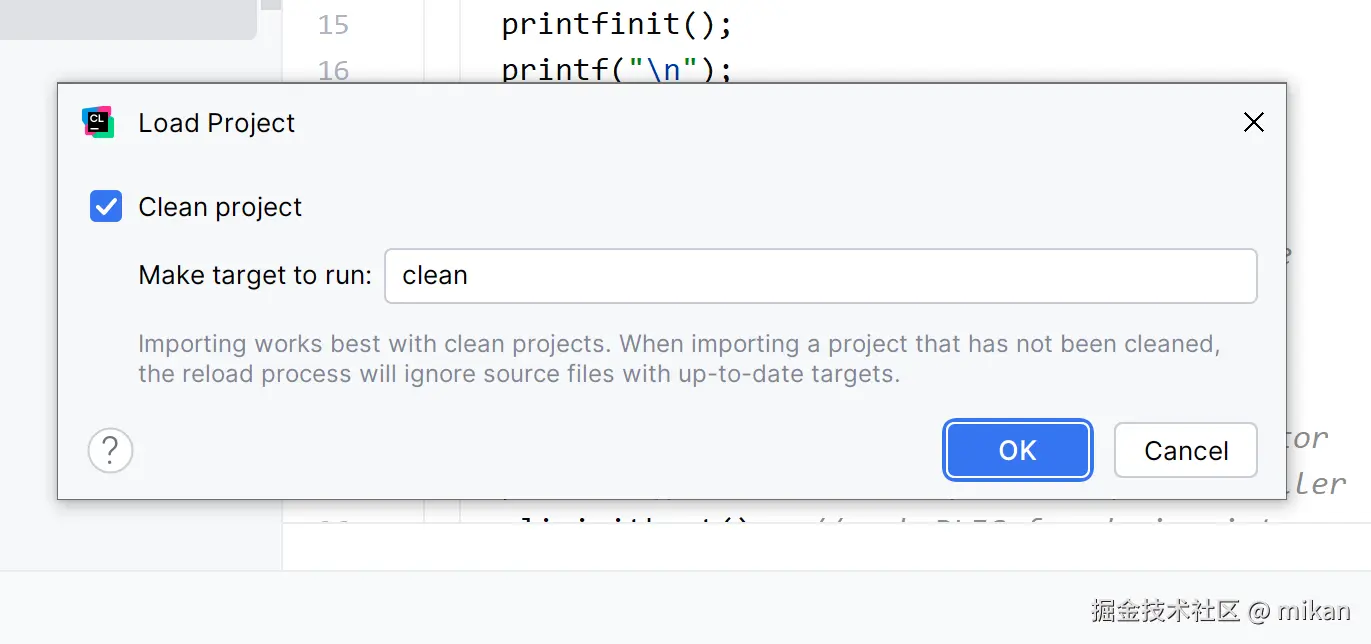Screen dimensions: 1371x644
Task: Confirm the dialog with OK
Action: 1017,450
